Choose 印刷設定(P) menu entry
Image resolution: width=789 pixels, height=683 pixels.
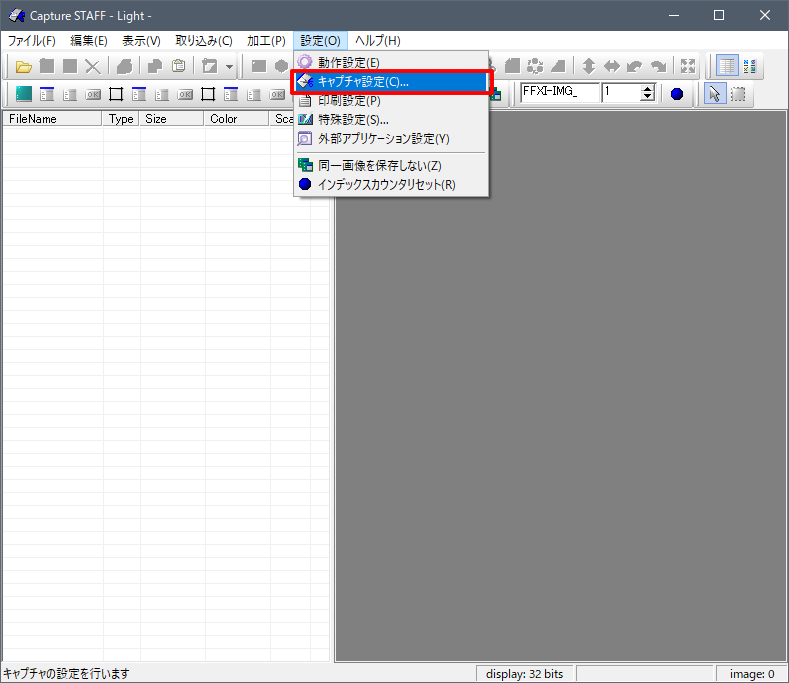click(x=391, y=101)
